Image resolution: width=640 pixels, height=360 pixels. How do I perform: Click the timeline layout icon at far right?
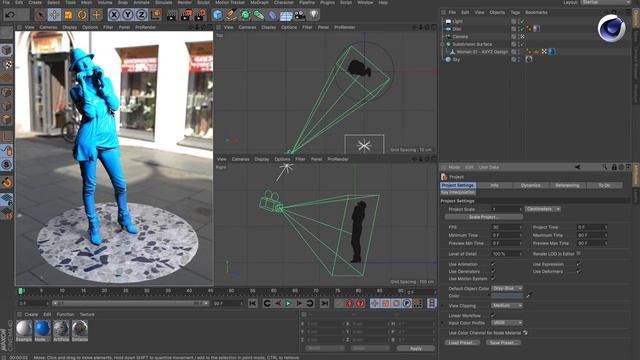(431, 303)
